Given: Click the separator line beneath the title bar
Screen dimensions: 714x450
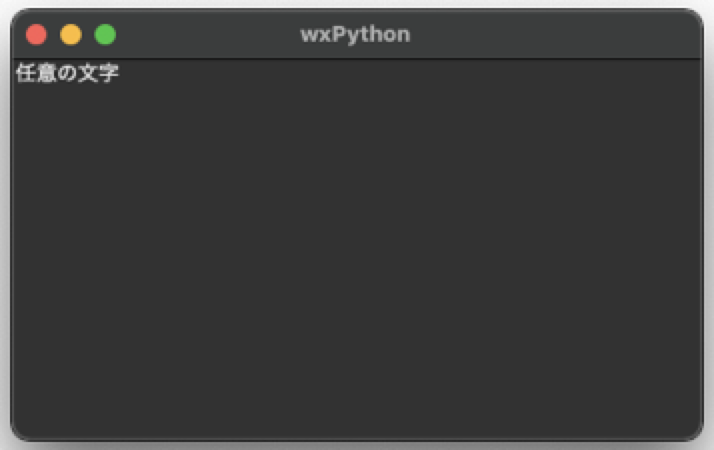Looking at the screenshot, I should [357, 59].
